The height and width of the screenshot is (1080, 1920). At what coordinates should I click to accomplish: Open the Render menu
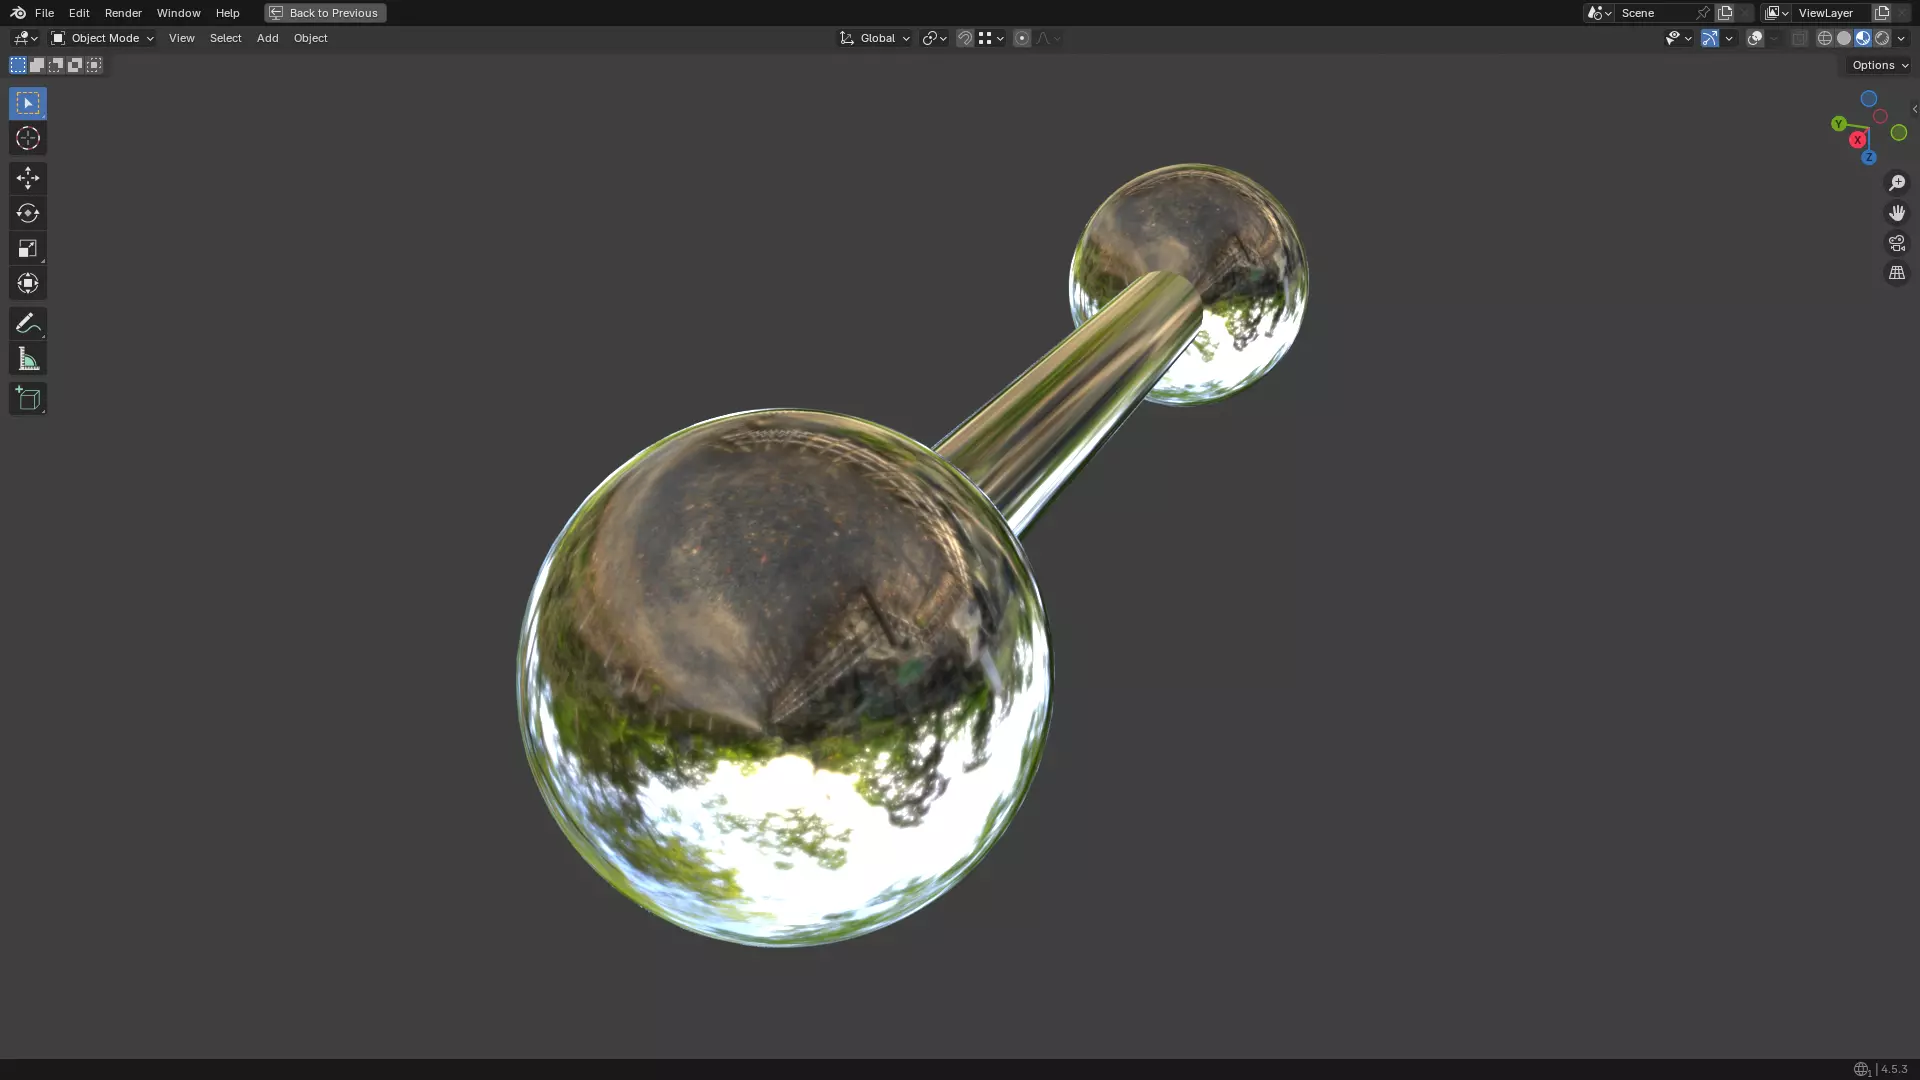(x=123, y=13)
